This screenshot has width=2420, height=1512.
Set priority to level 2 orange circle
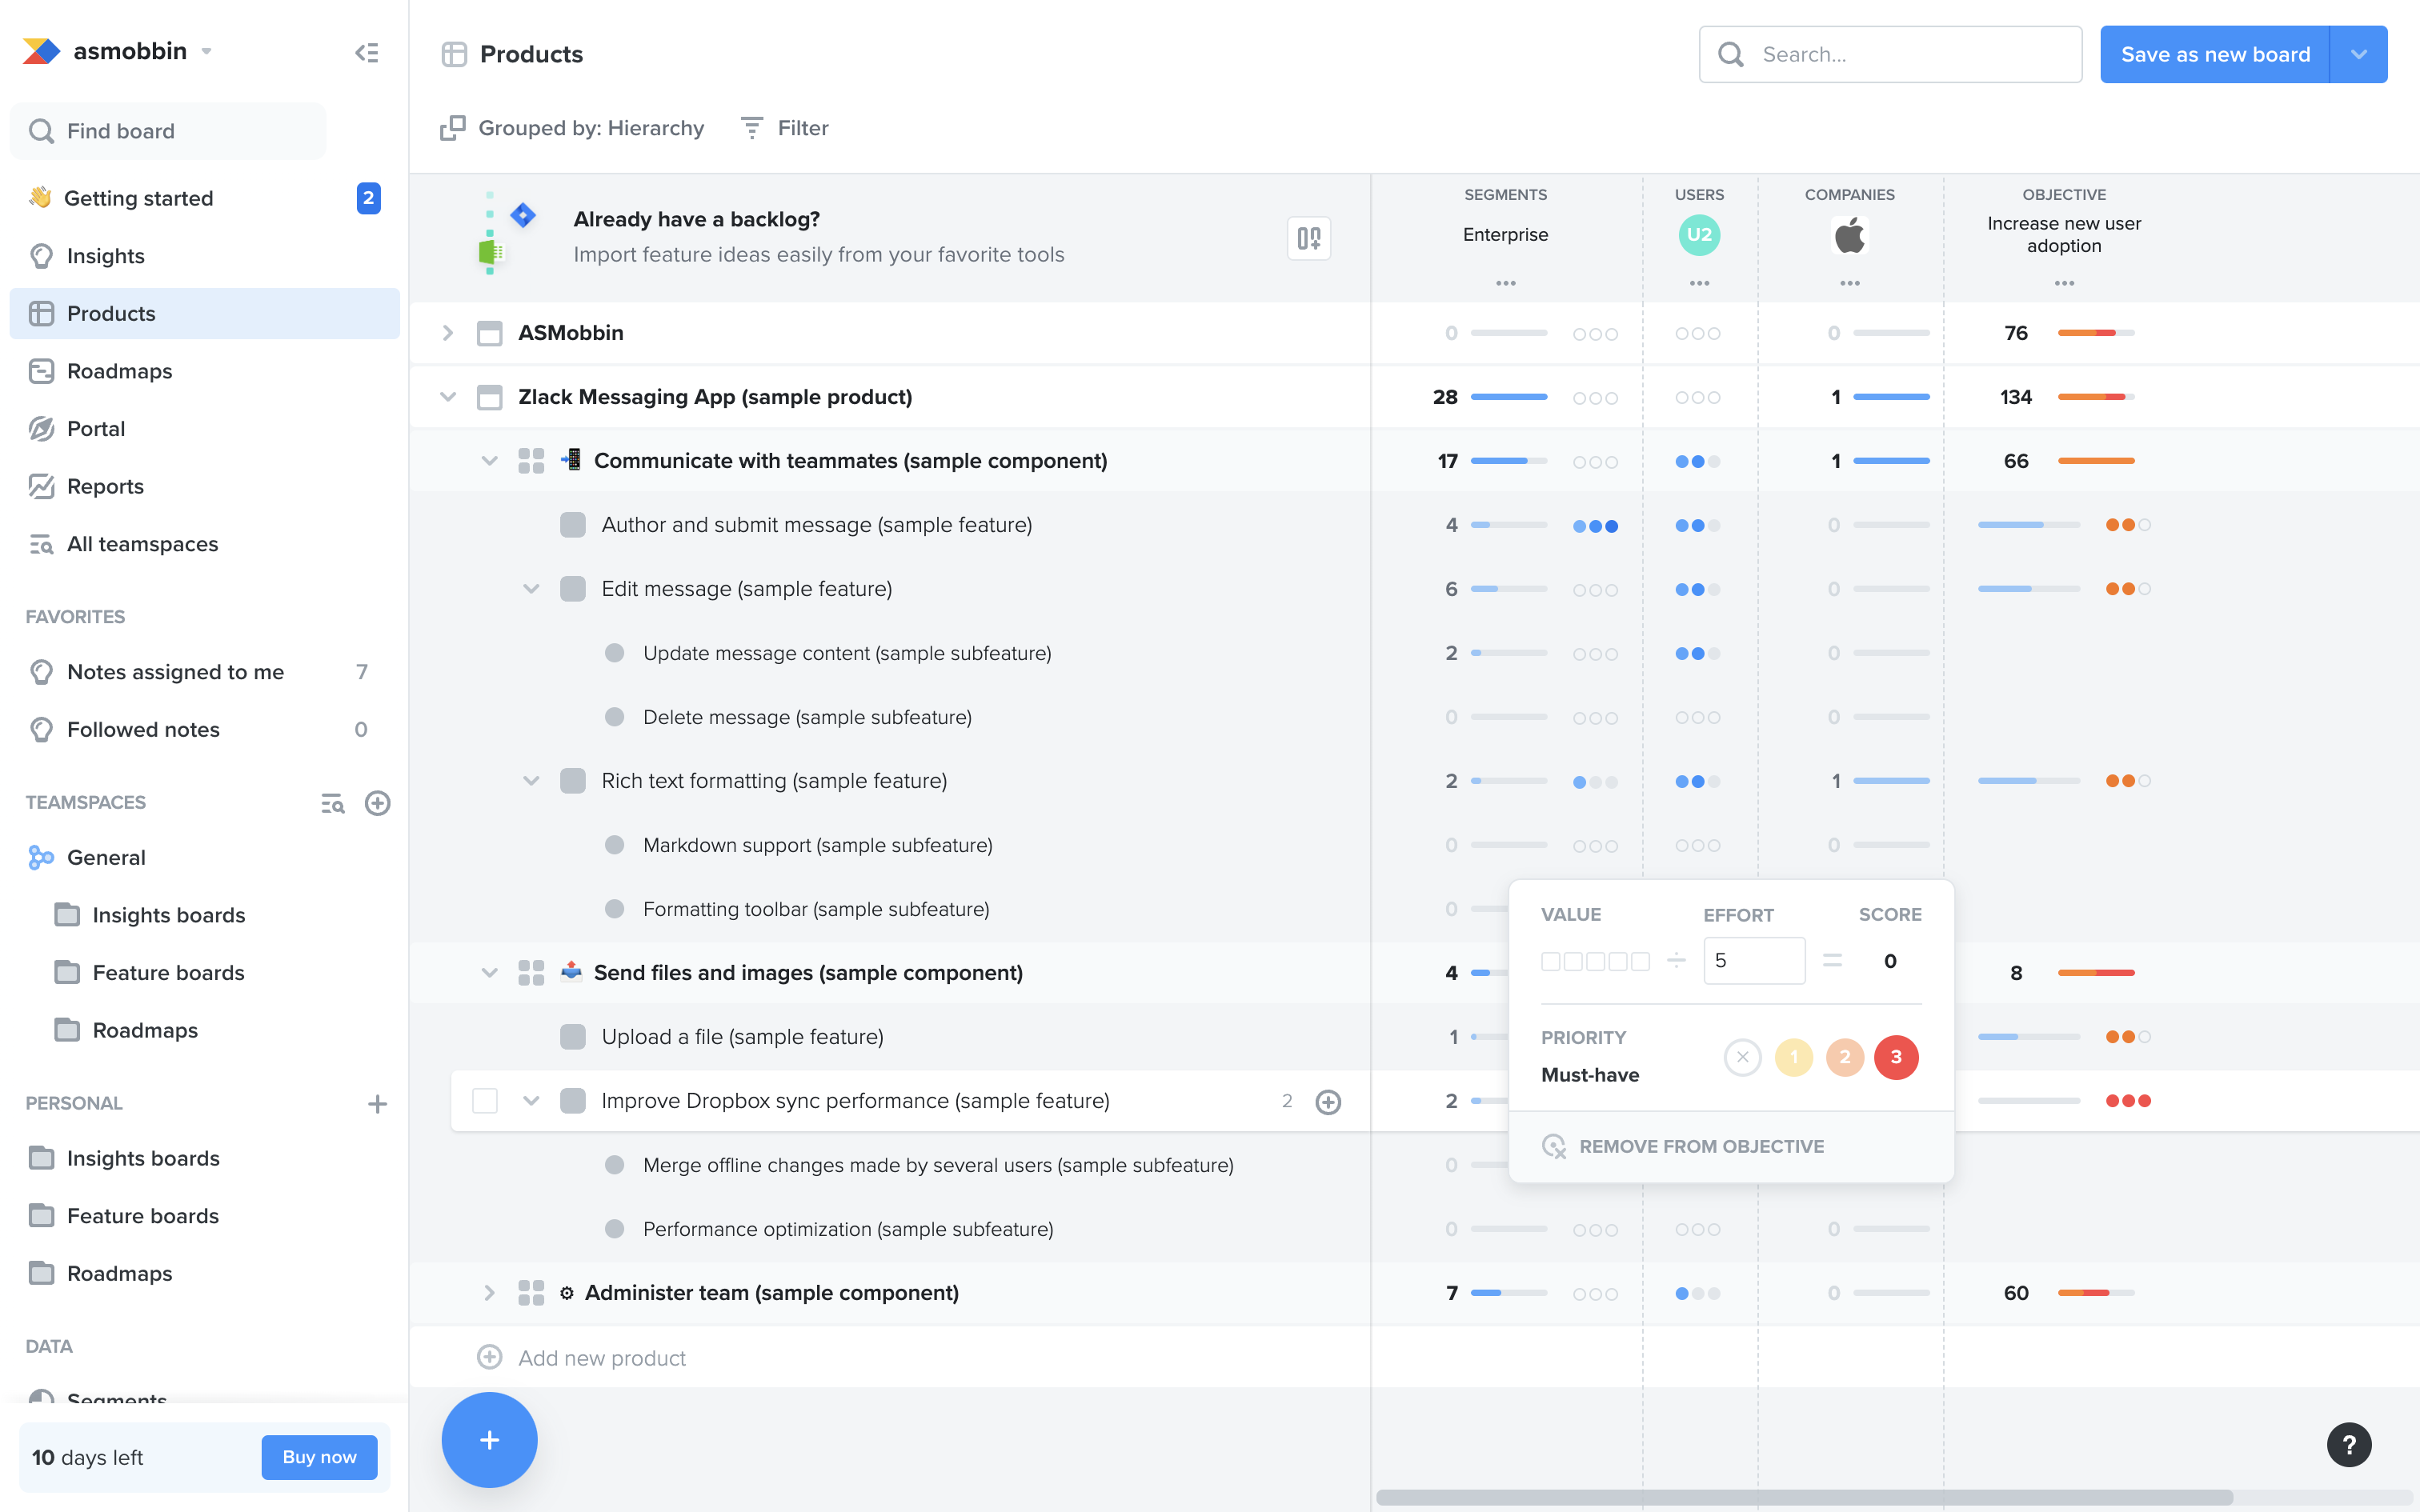(x=1844, y=1057)
